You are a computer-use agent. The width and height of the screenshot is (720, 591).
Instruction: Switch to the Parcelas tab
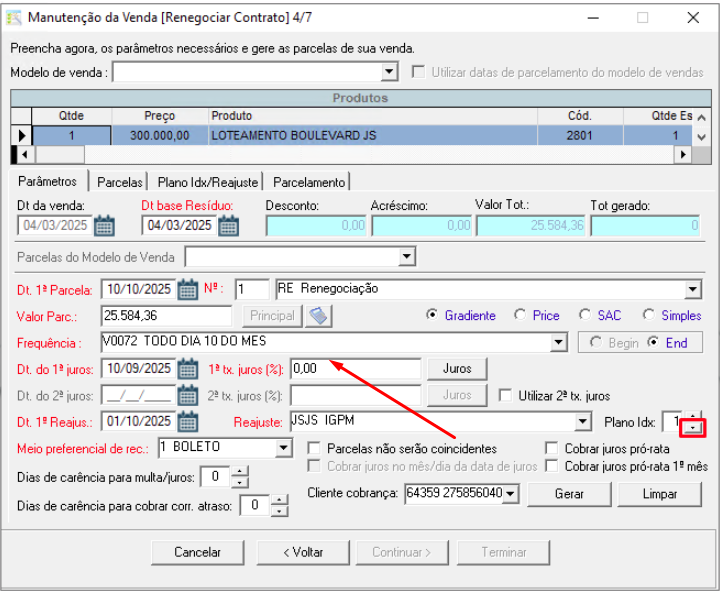(x=119, y=182)
